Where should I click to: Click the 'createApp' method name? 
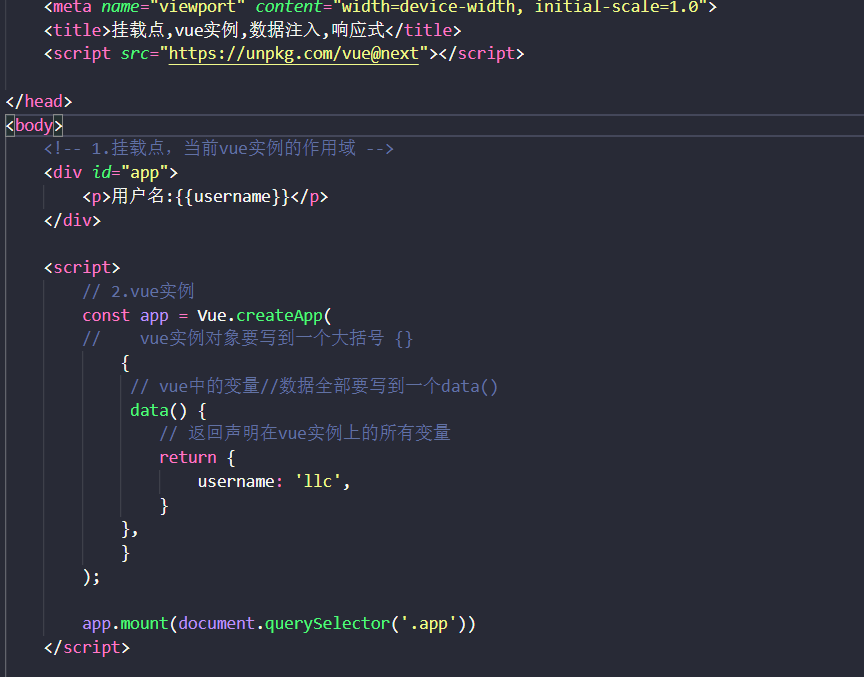coord(279,315)
